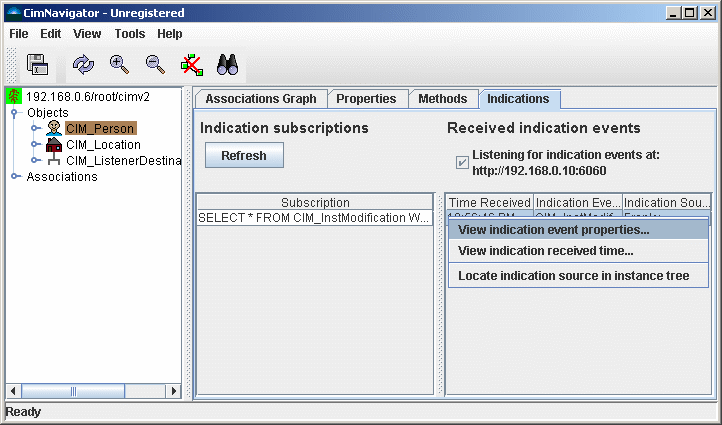The height and width of the screenshot is (425, 722).
Task: Click the CIM_Location house icon
Action: (x=54, y=145)
